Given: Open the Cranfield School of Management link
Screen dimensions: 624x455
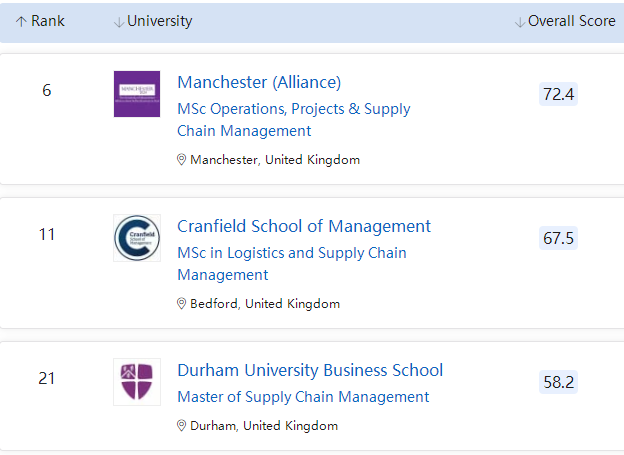Looking at the screenshot, I should [304, 226].
